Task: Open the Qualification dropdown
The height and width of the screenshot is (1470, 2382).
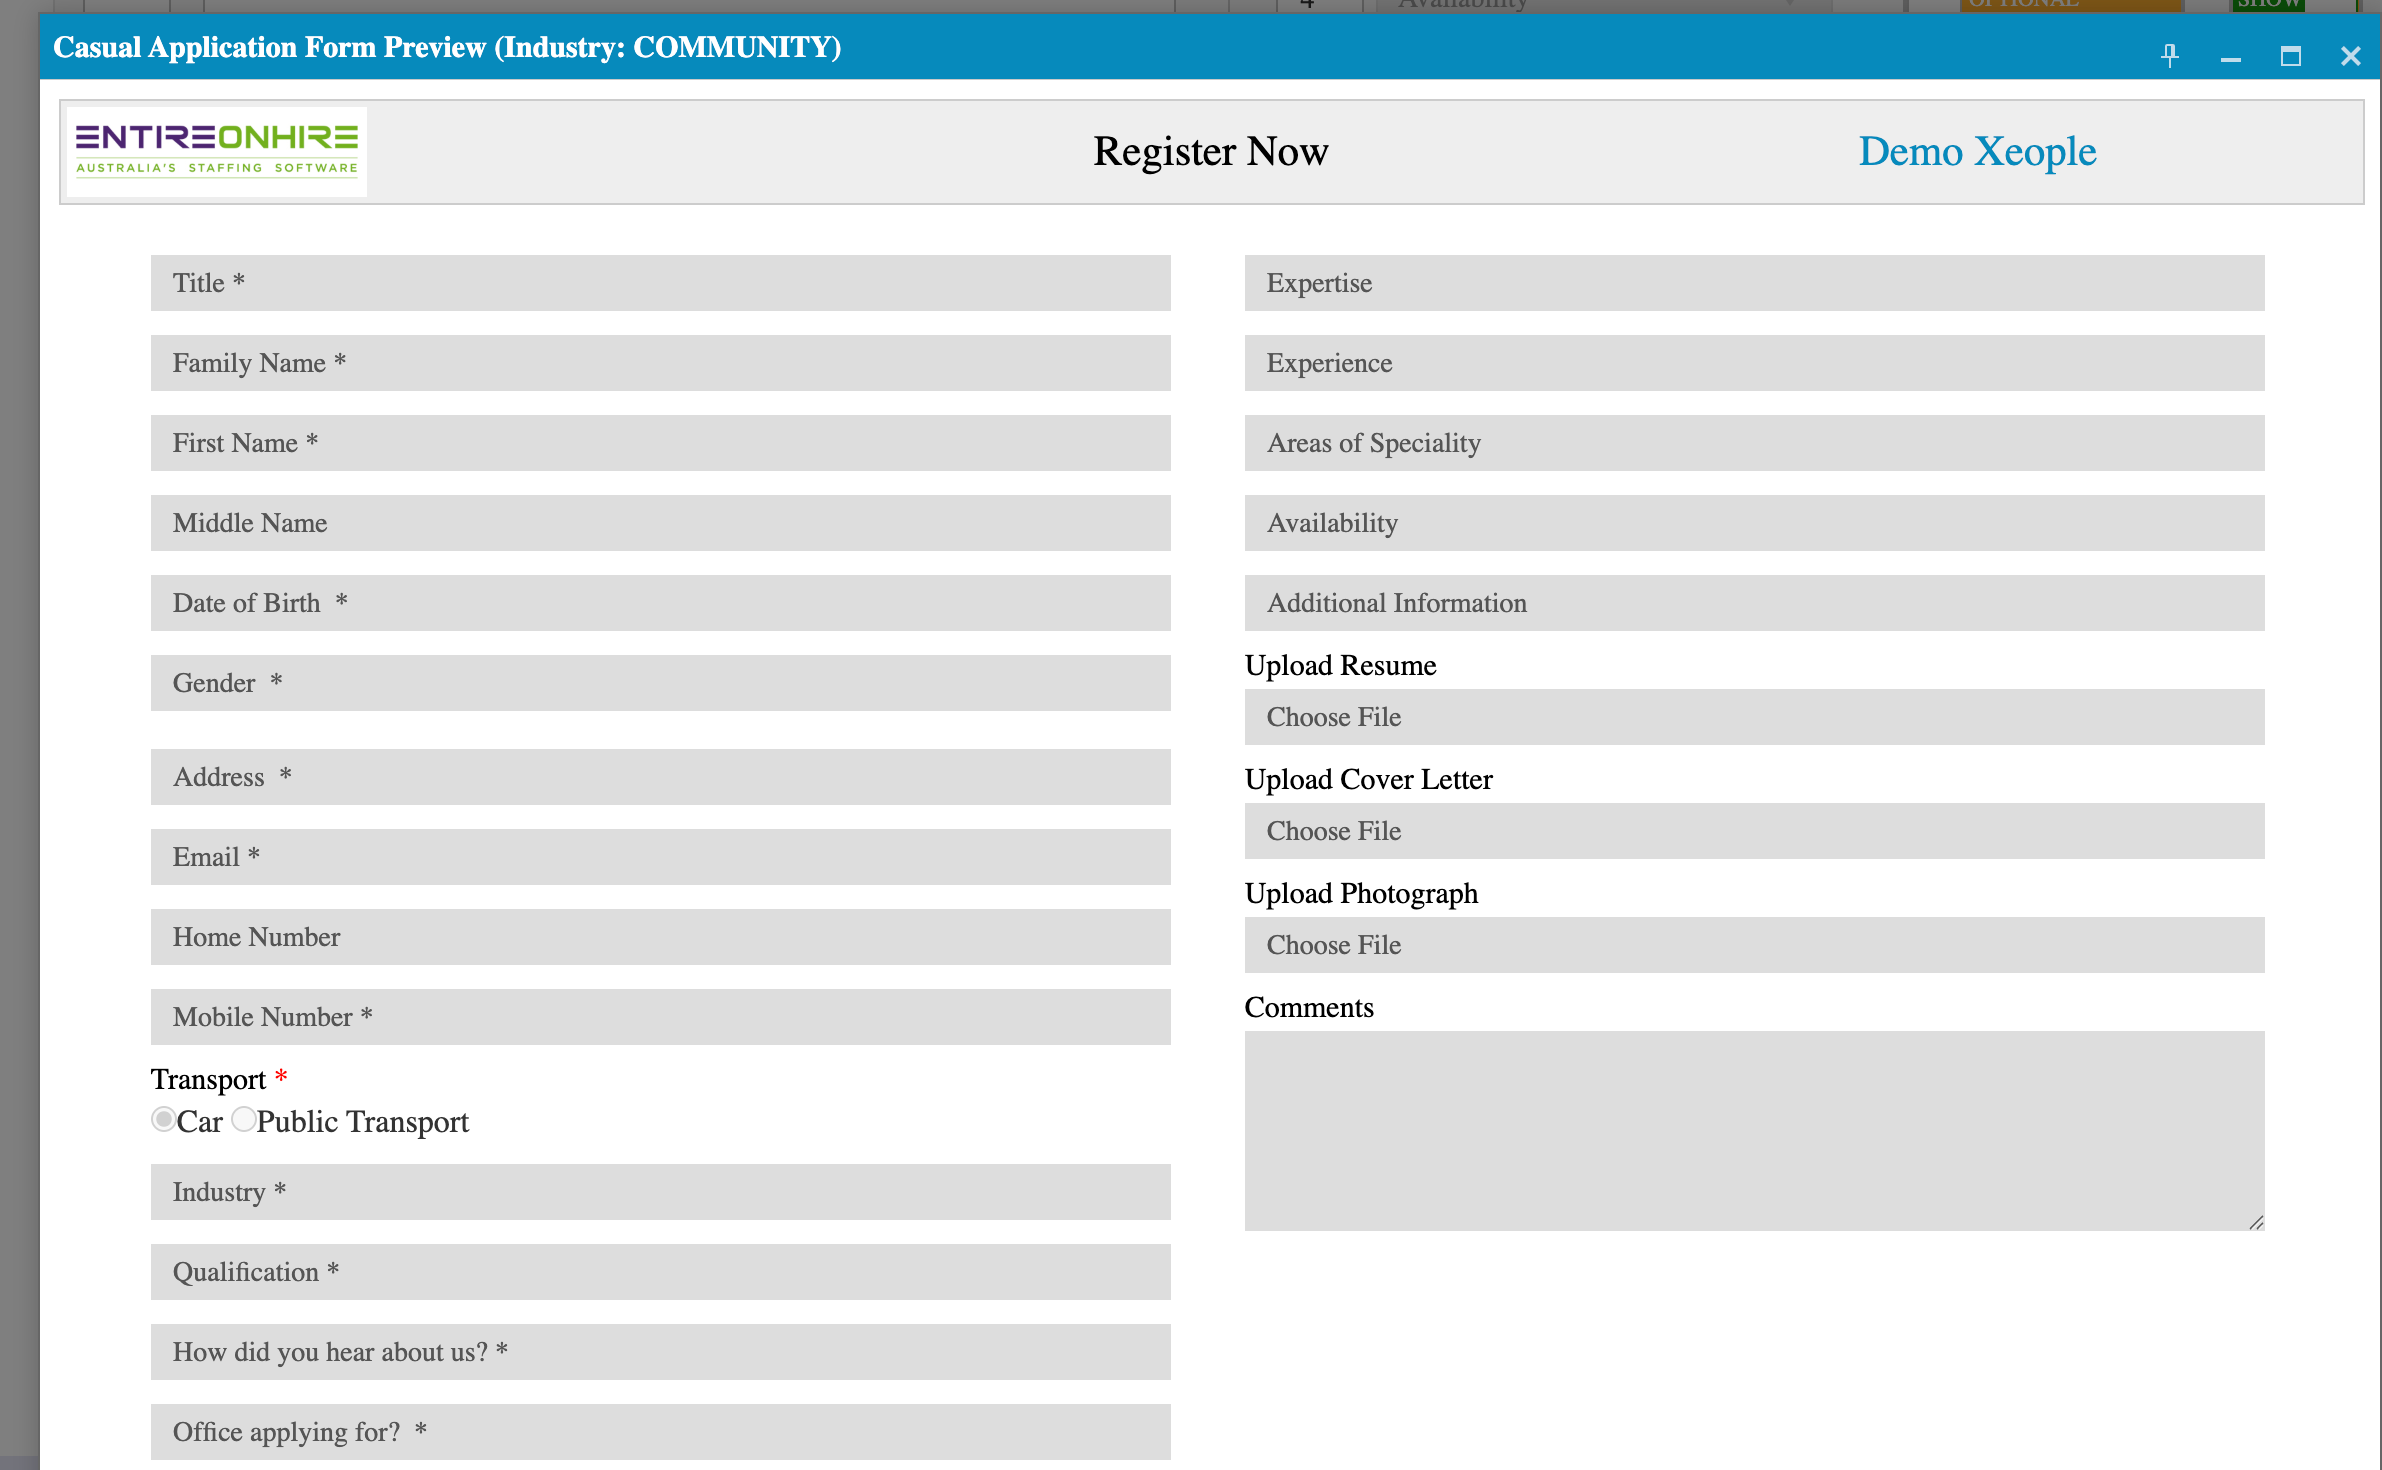Action: point(660,1272)
